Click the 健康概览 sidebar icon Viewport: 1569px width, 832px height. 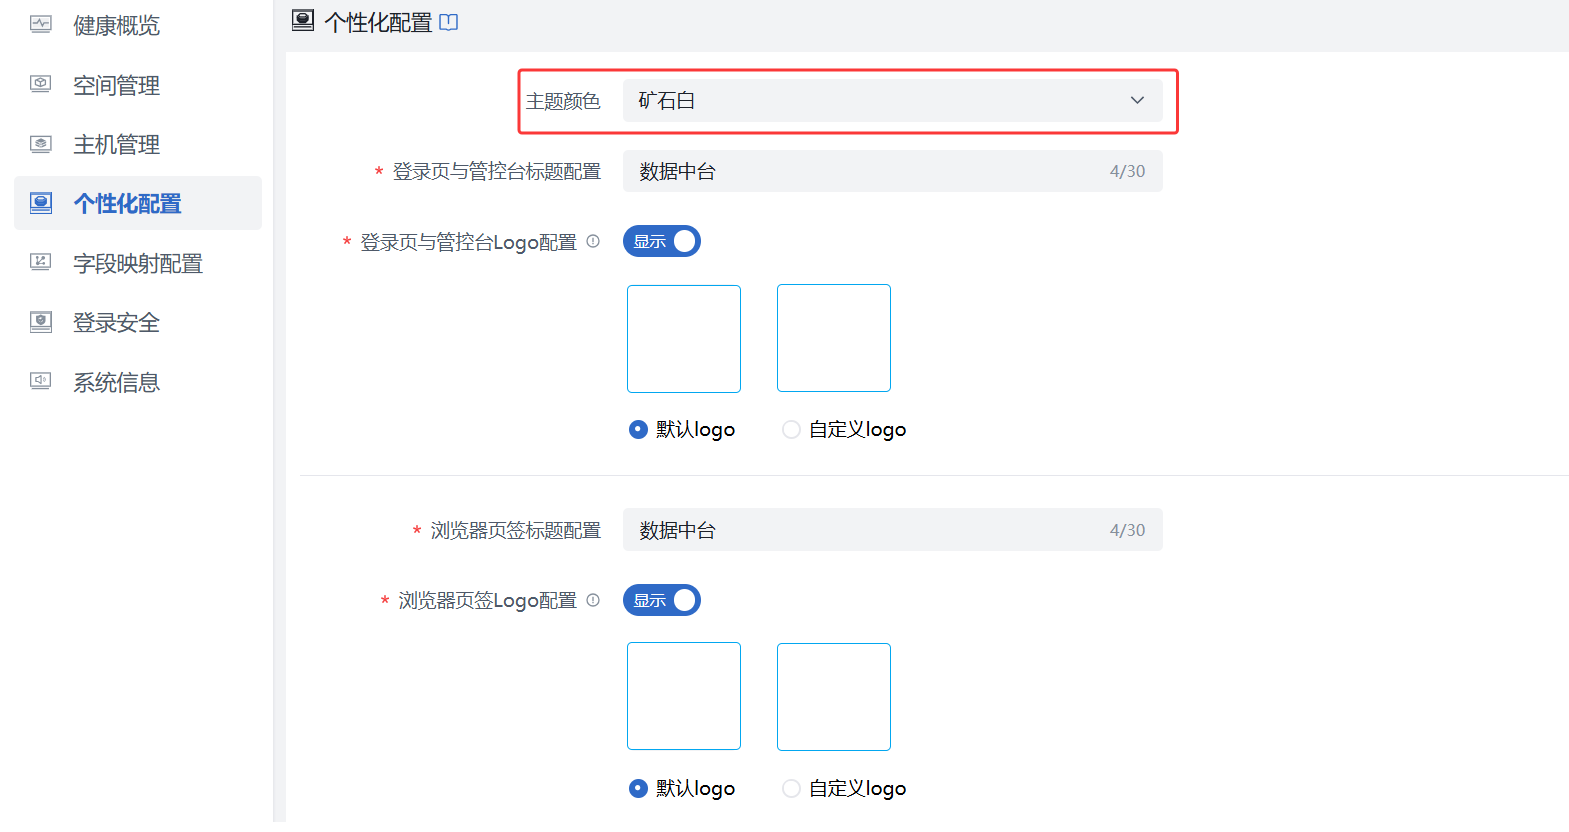41,25
